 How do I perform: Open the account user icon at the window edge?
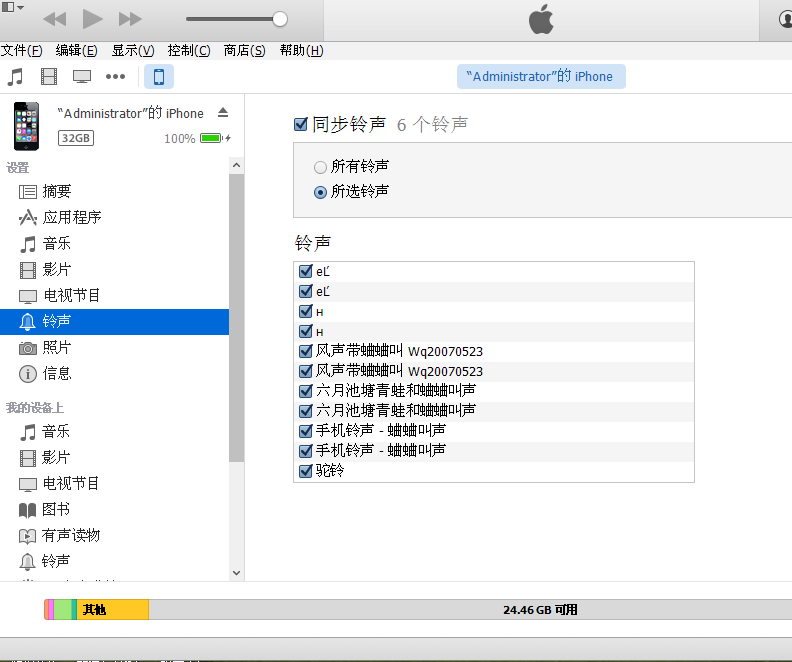click(785, 19)
